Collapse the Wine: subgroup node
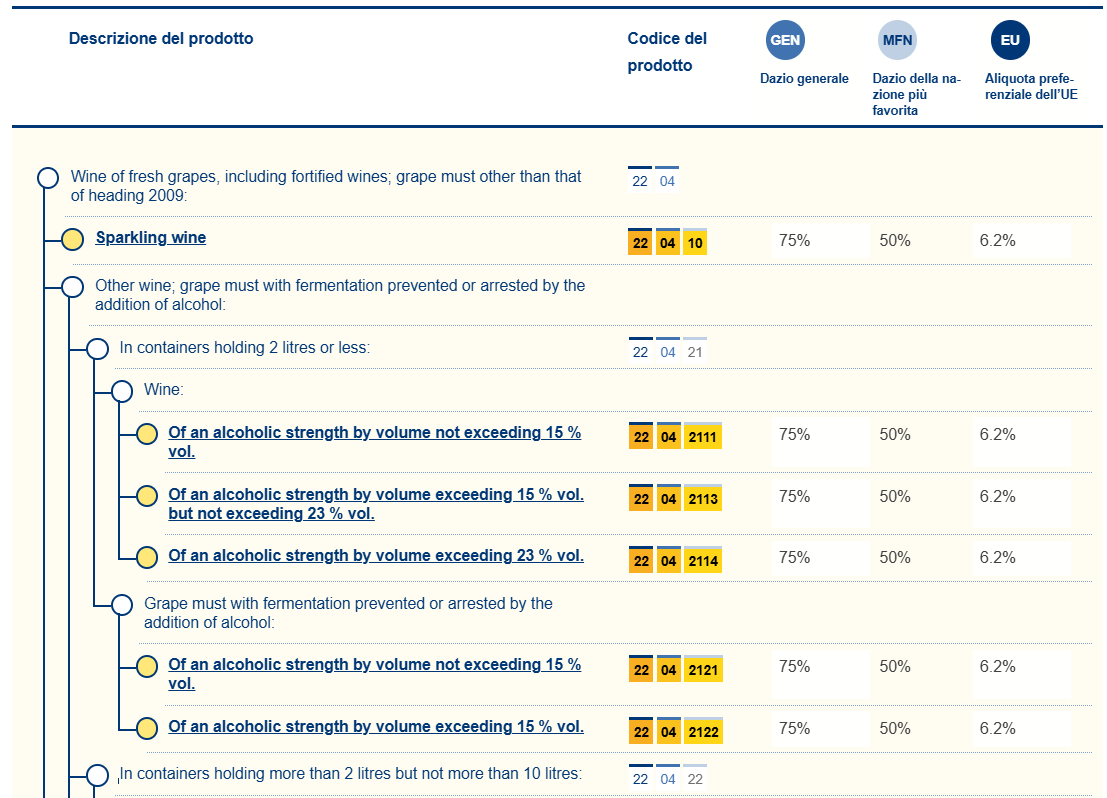 (122, 391)
